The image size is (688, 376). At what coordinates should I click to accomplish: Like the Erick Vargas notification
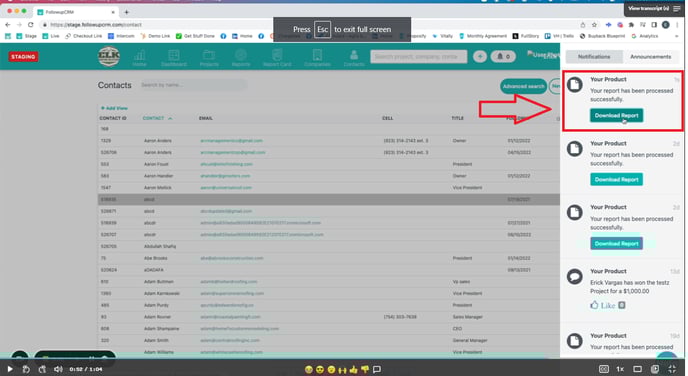(x=603, y=305)
